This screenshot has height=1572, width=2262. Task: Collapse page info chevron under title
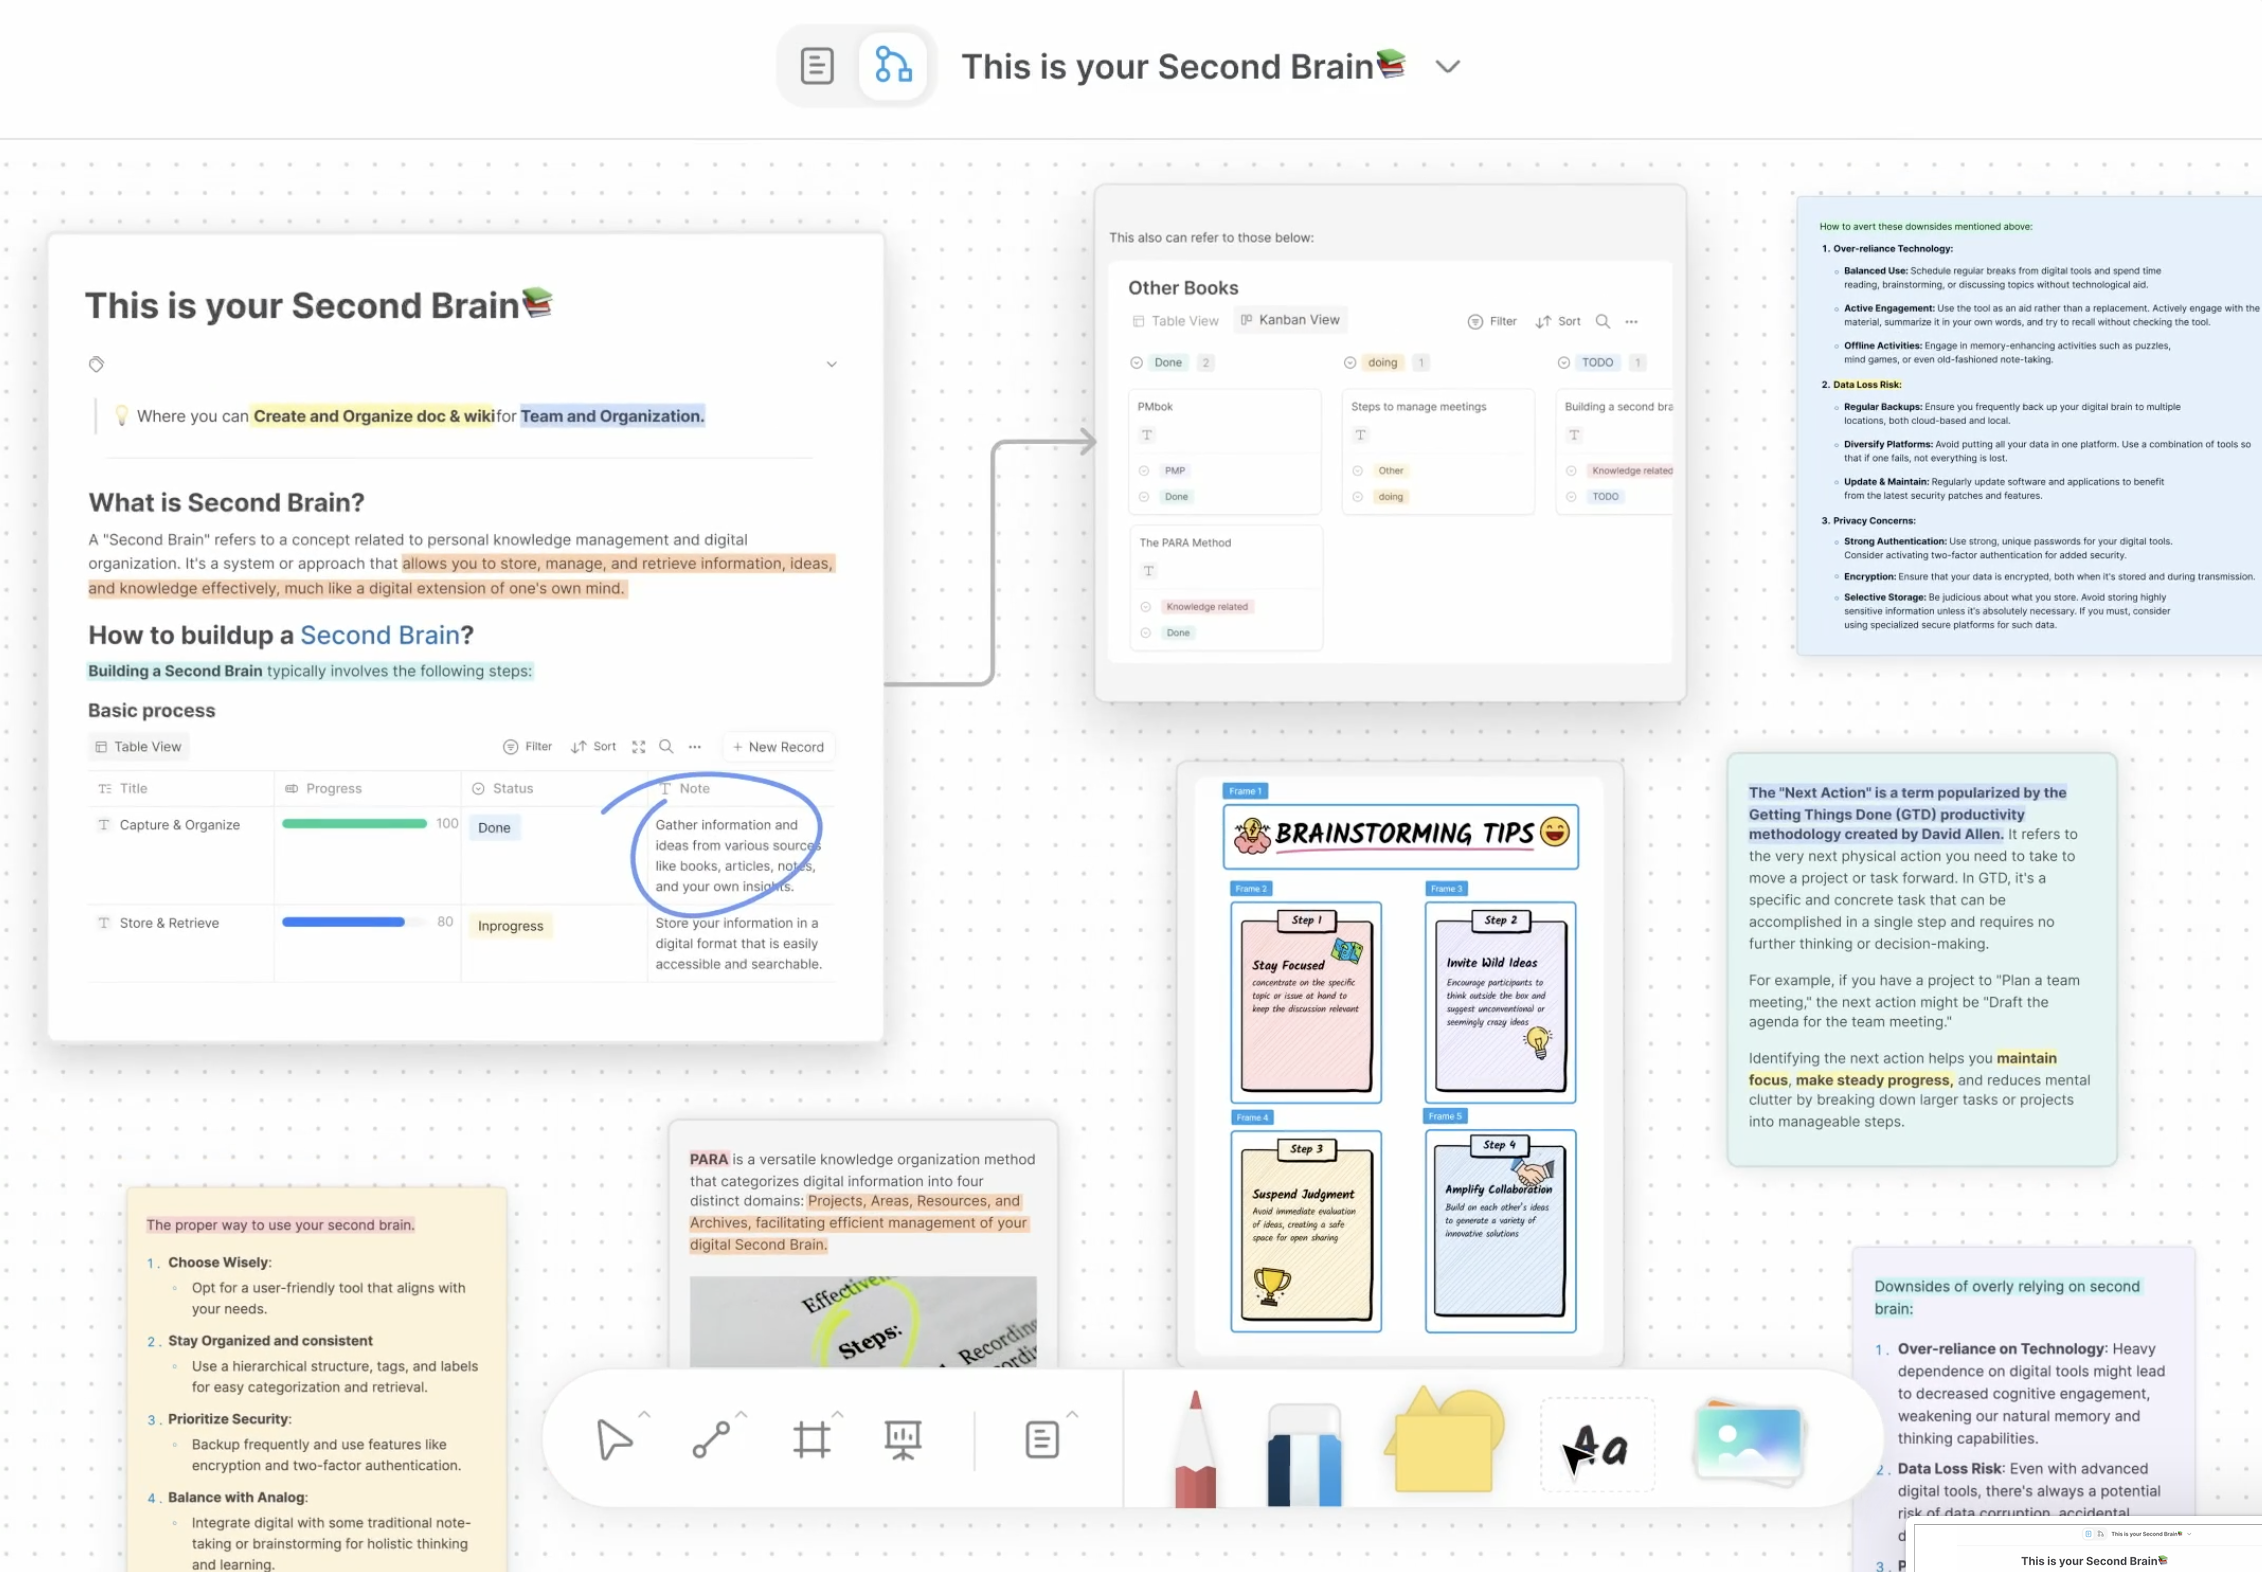[831, 364]
